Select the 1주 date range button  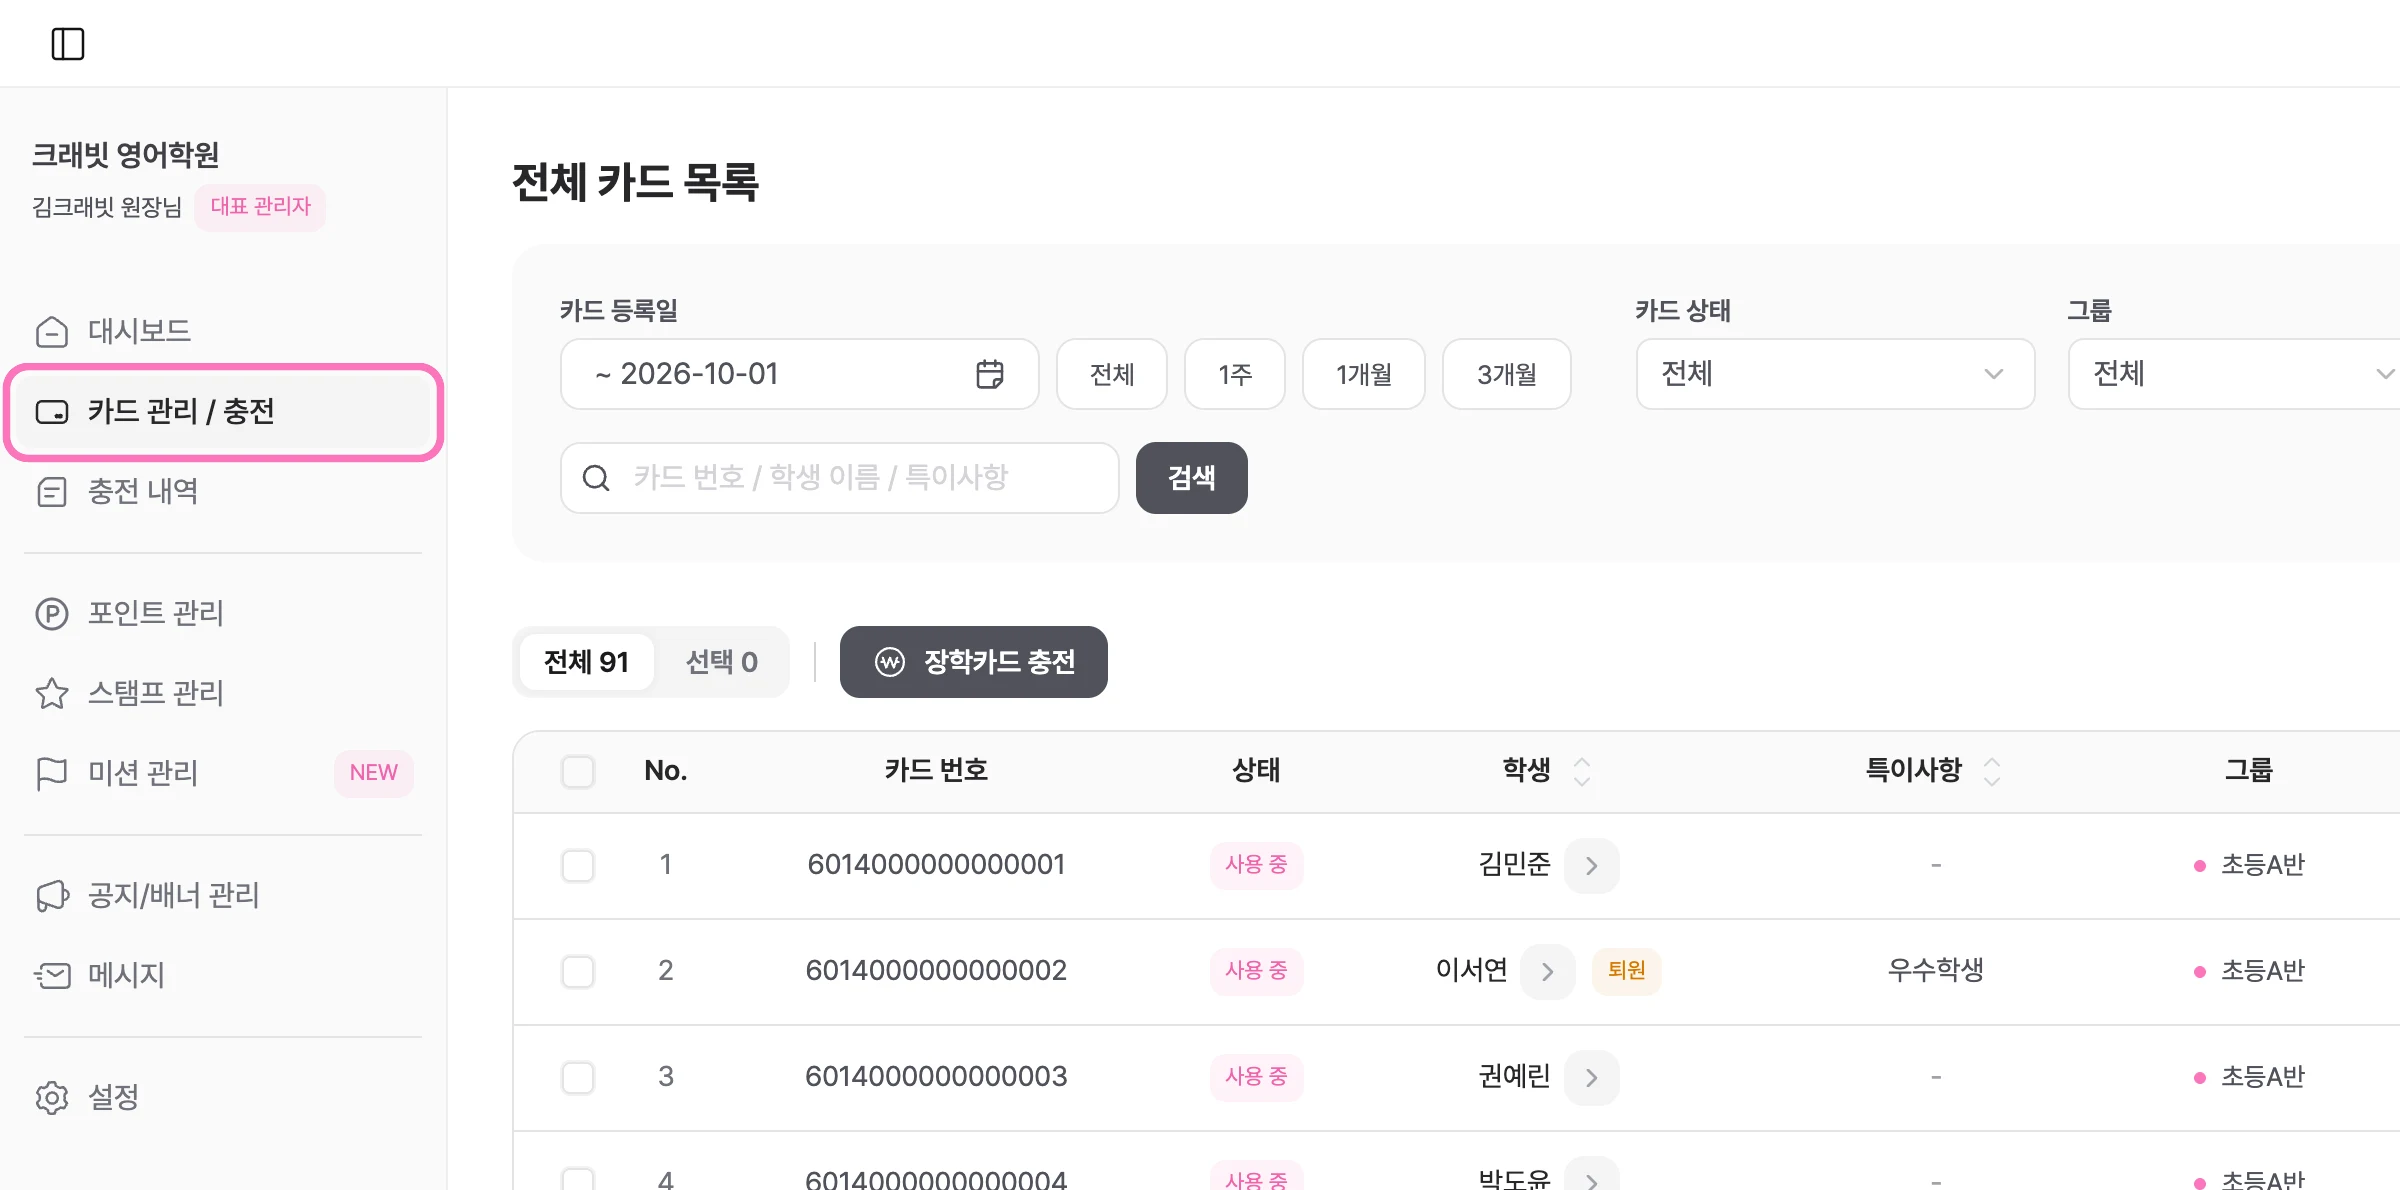tap(1234, 374)
